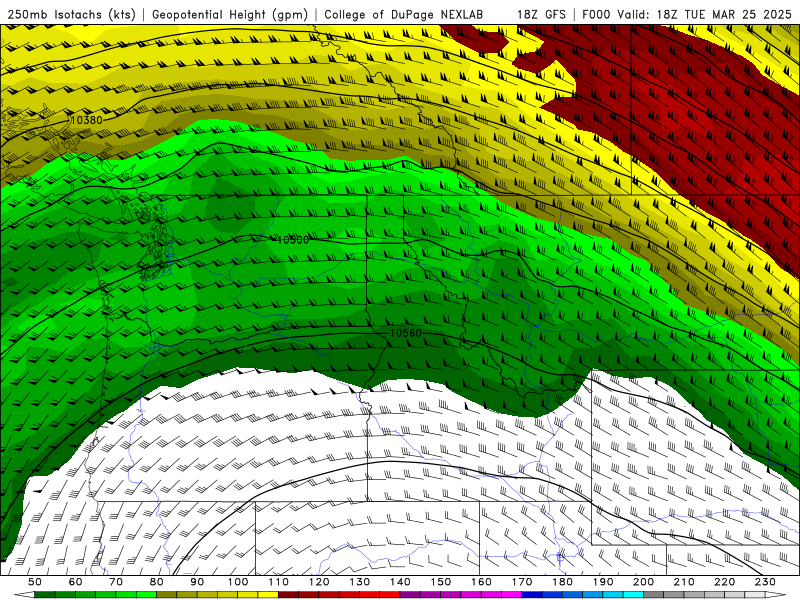Screen dimensions: 800x600
Task: Click the 180 value on the color scale
Action: tap(563, 582)
